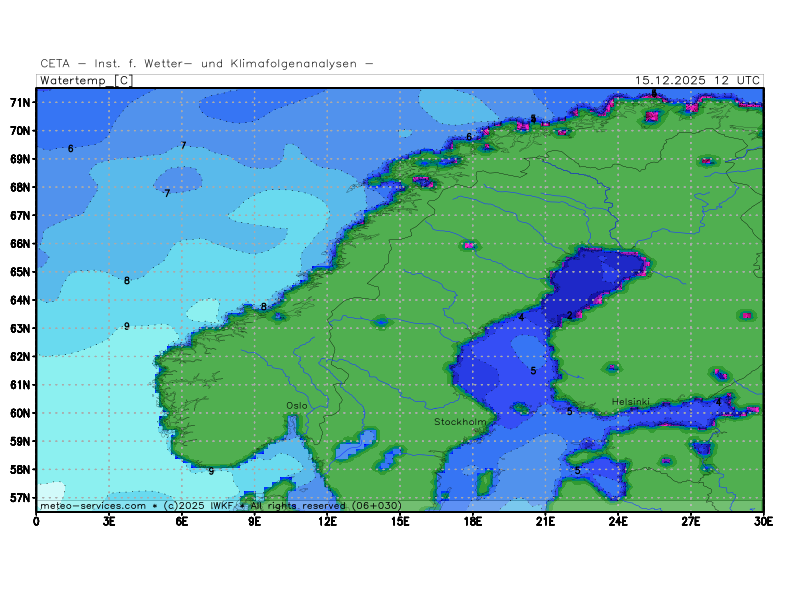Click the 15.12.2025 12 UTC timestamp
Screen dimensions: 800x600
[x=698, y=80]
